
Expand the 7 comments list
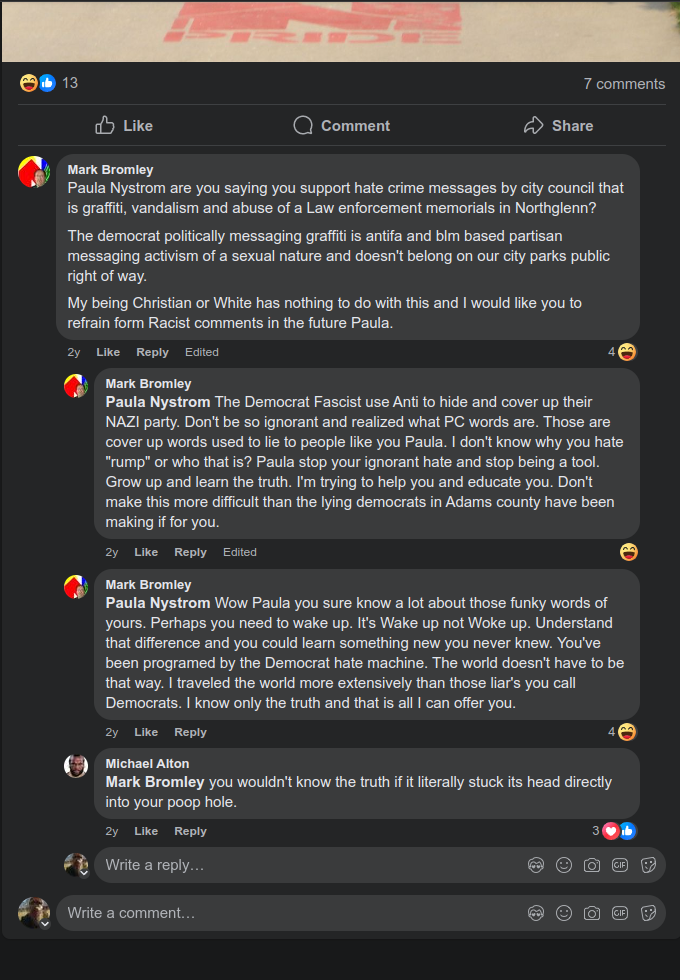[x=624, y=84]
